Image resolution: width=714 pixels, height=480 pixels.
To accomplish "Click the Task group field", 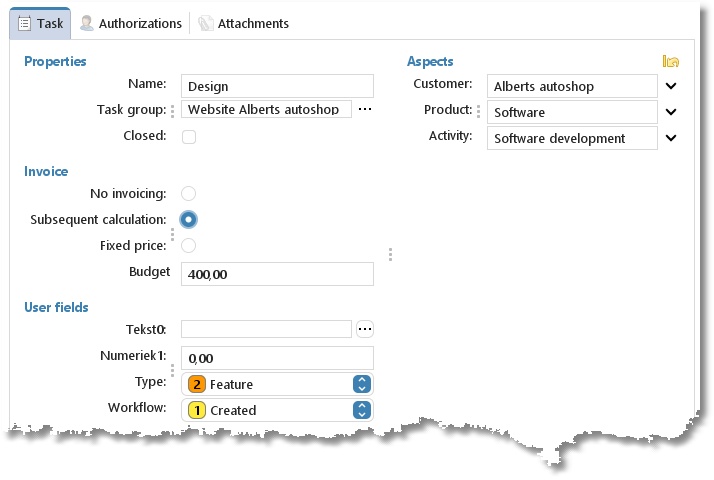I will click(x=266, y=109).
